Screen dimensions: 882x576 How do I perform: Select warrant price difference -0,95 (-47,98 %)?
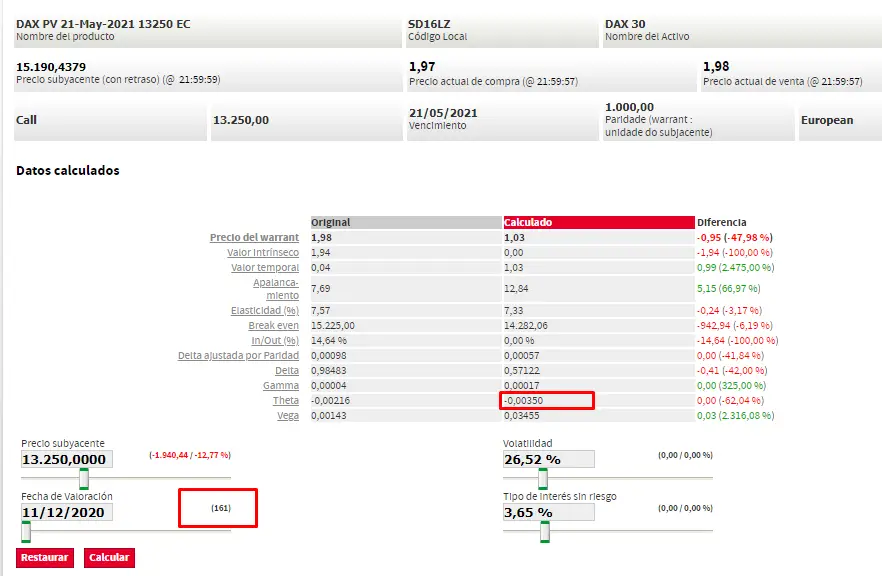tap(735, 237)
